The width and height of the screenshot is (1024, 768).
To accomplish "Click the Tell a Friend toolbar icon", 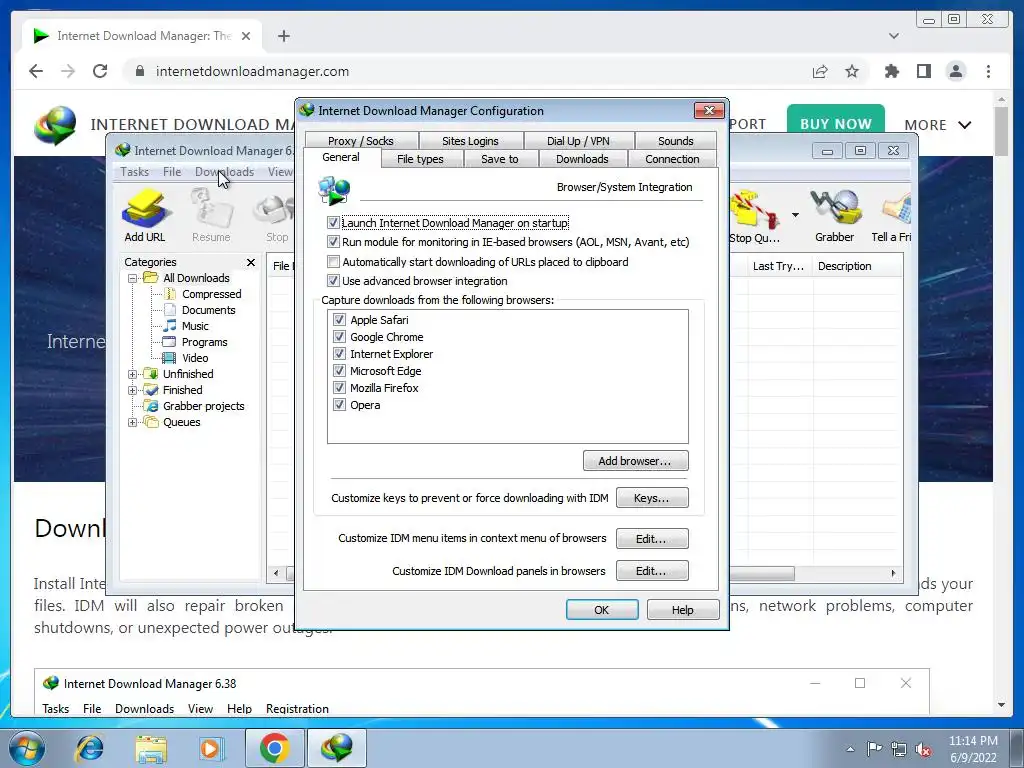I will click(891, 216).
